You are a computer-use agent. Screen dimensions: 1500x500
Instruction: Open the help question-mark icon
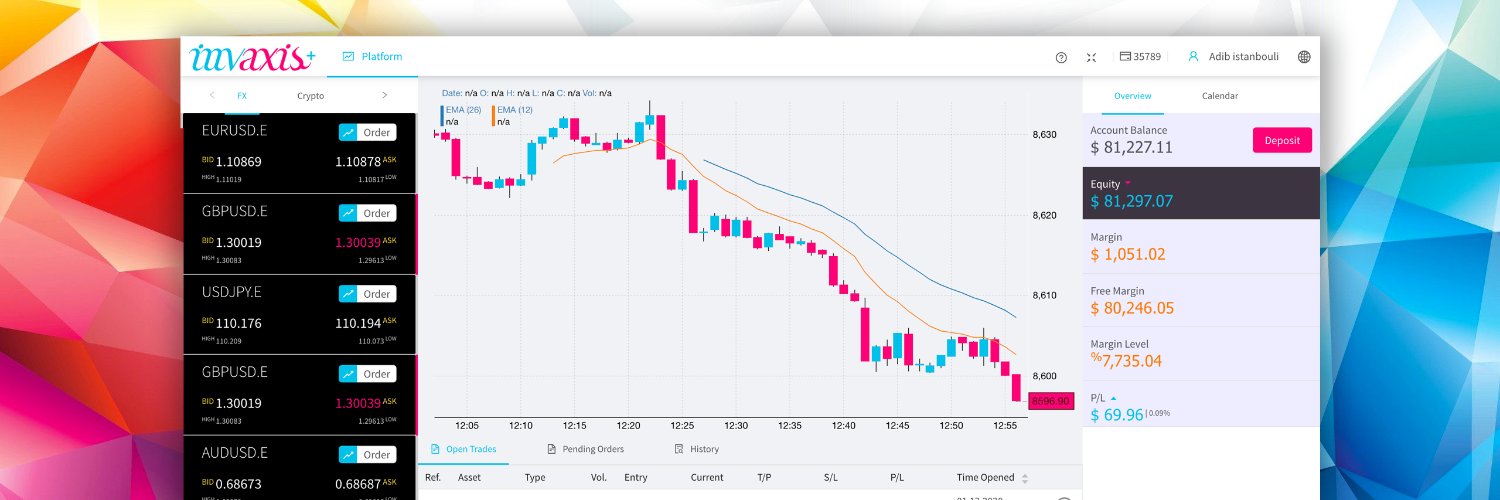(1061, 57)
